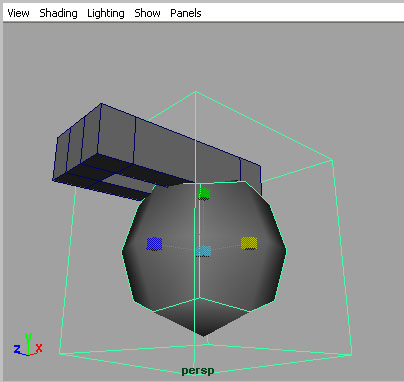
Task: Open the Show menu
Action: 147,13
